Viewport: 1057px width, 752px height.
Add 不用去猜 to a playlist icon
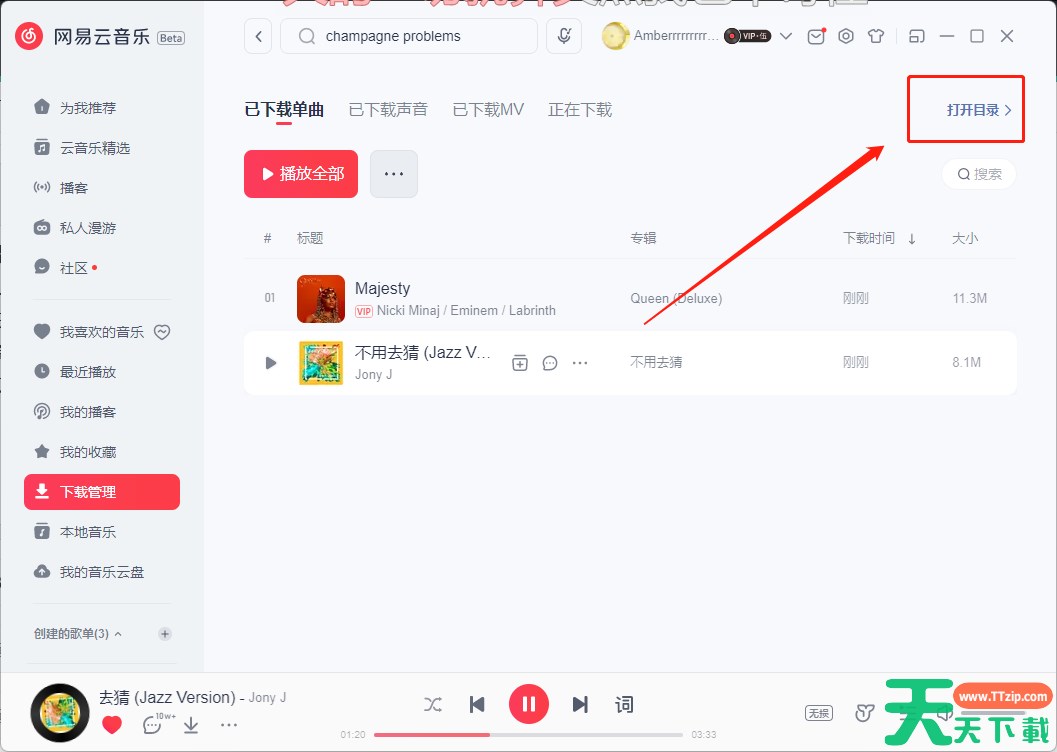[520, 363]
